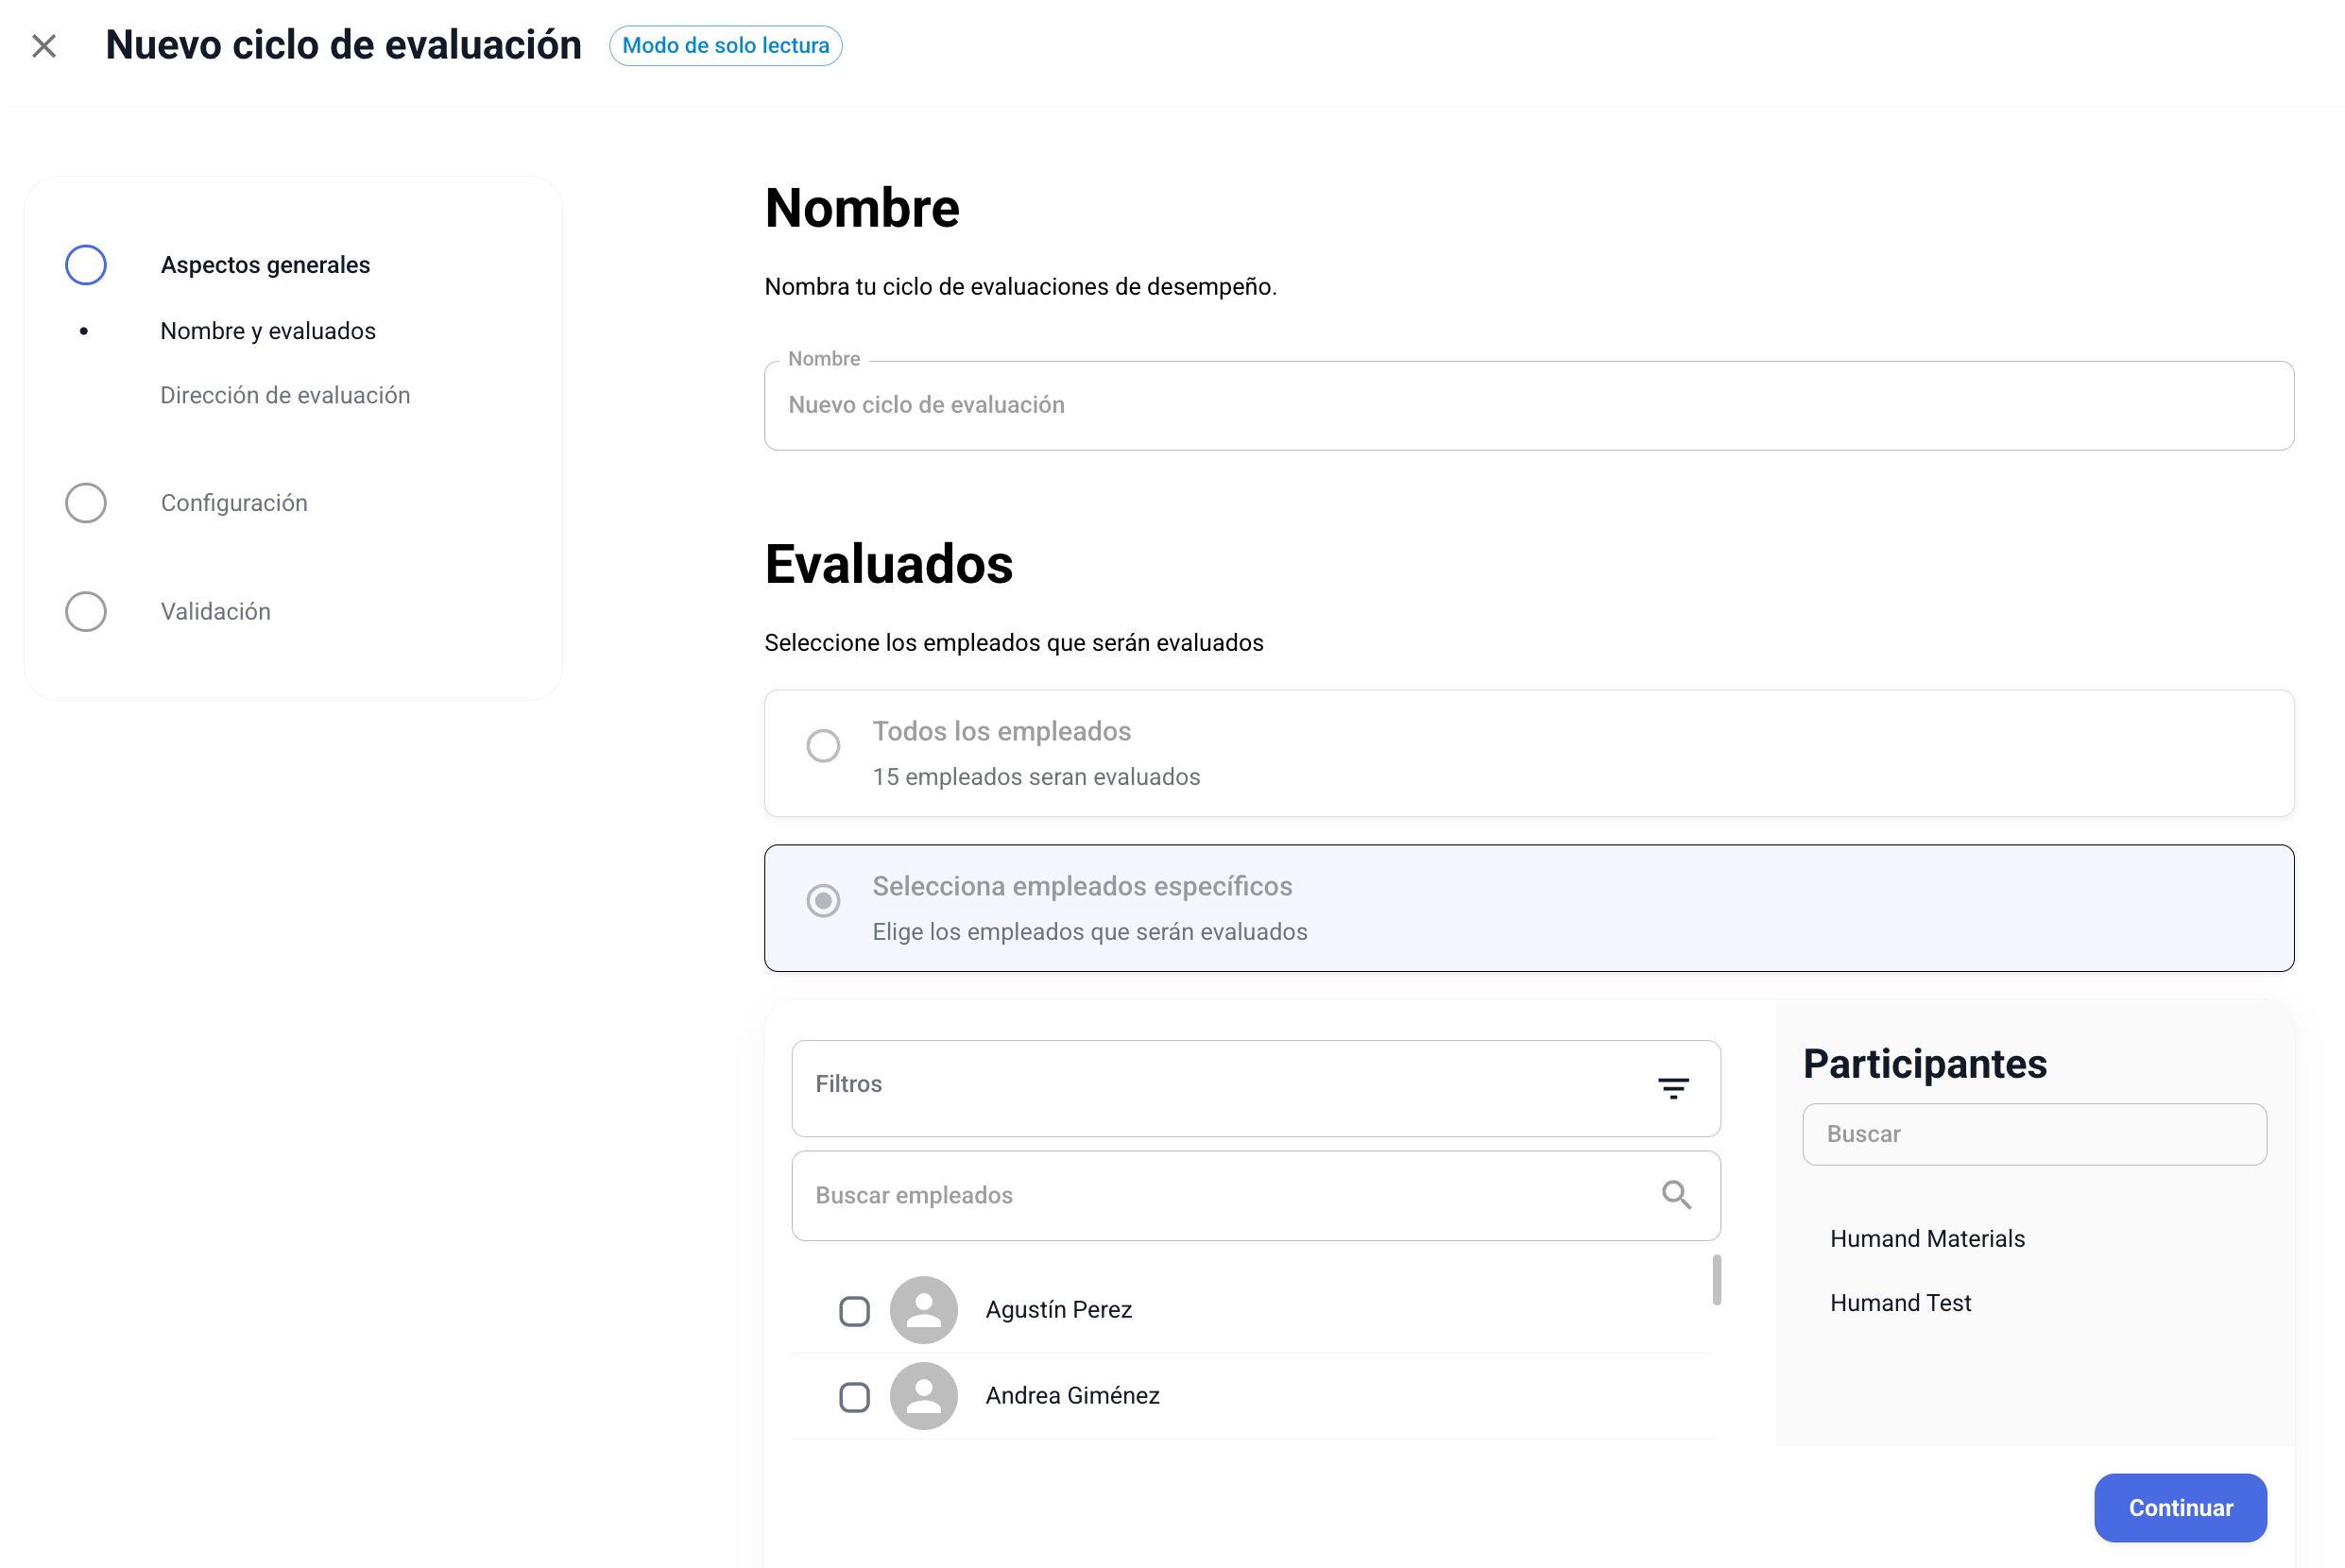2345x1568 pixels.
Task: Click Agustín Perez's avatar icon
Action: [923, 1310]
